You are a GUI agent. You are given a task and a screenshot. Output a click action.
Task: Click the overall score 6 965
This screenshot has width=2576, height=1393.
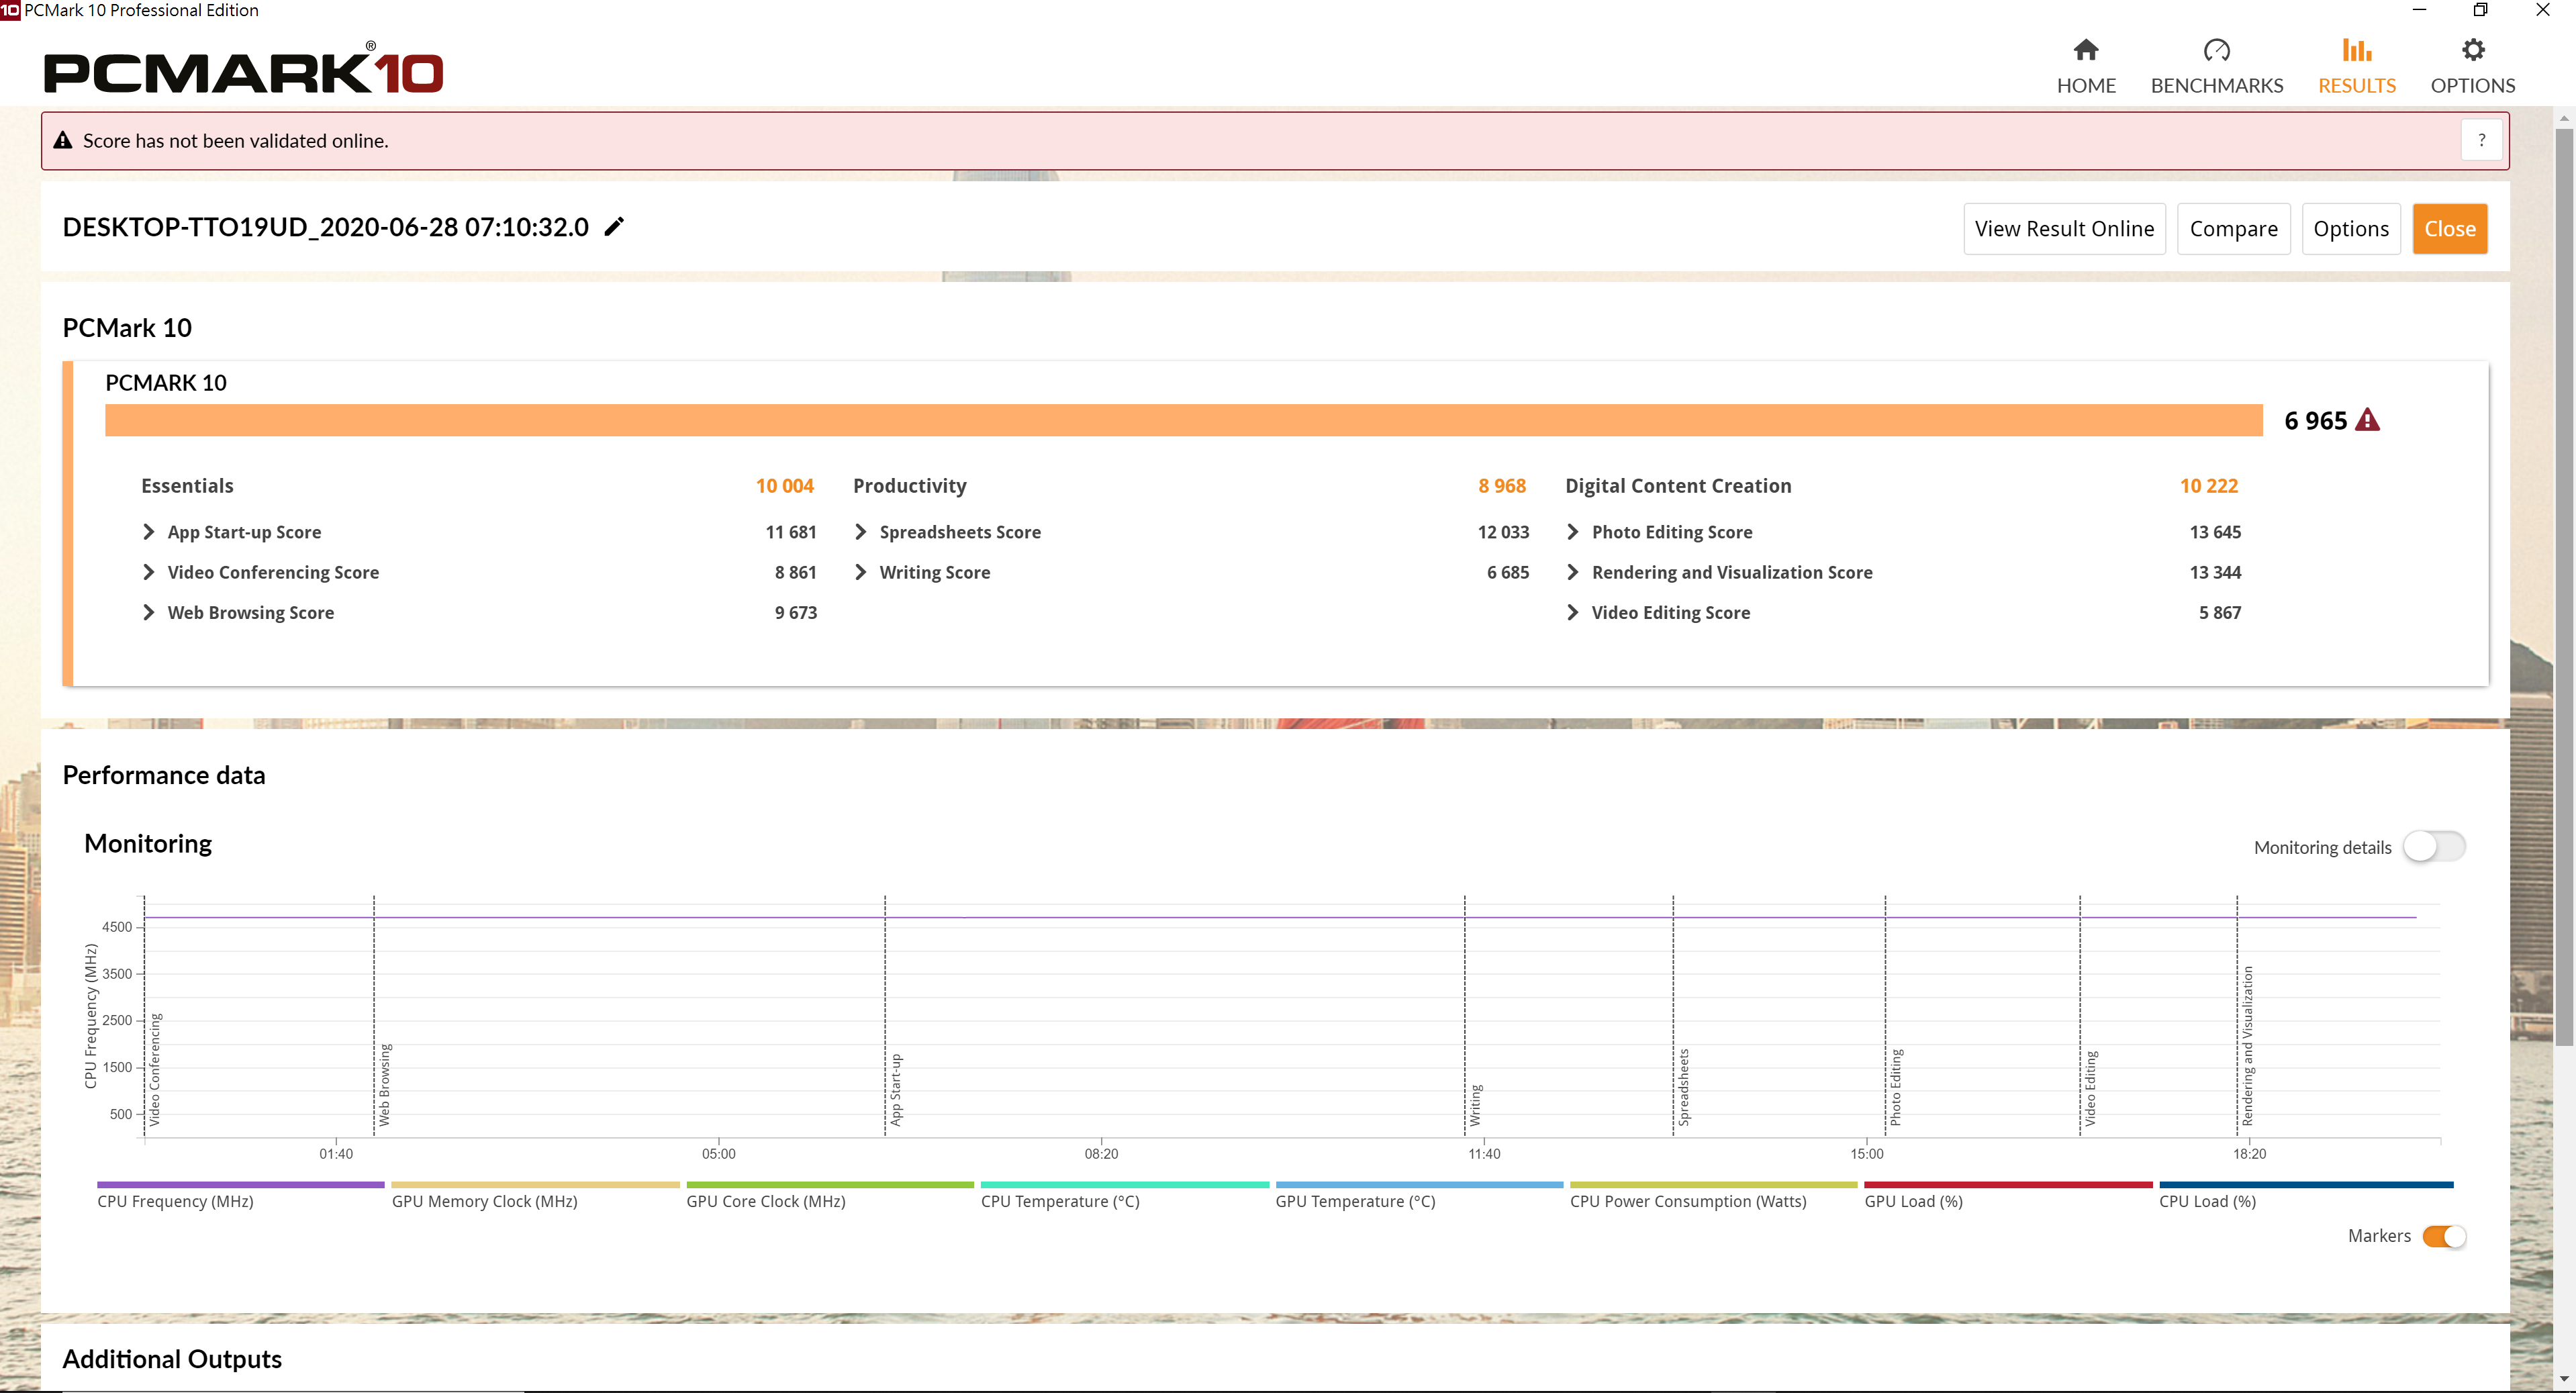pos(2316,421)
